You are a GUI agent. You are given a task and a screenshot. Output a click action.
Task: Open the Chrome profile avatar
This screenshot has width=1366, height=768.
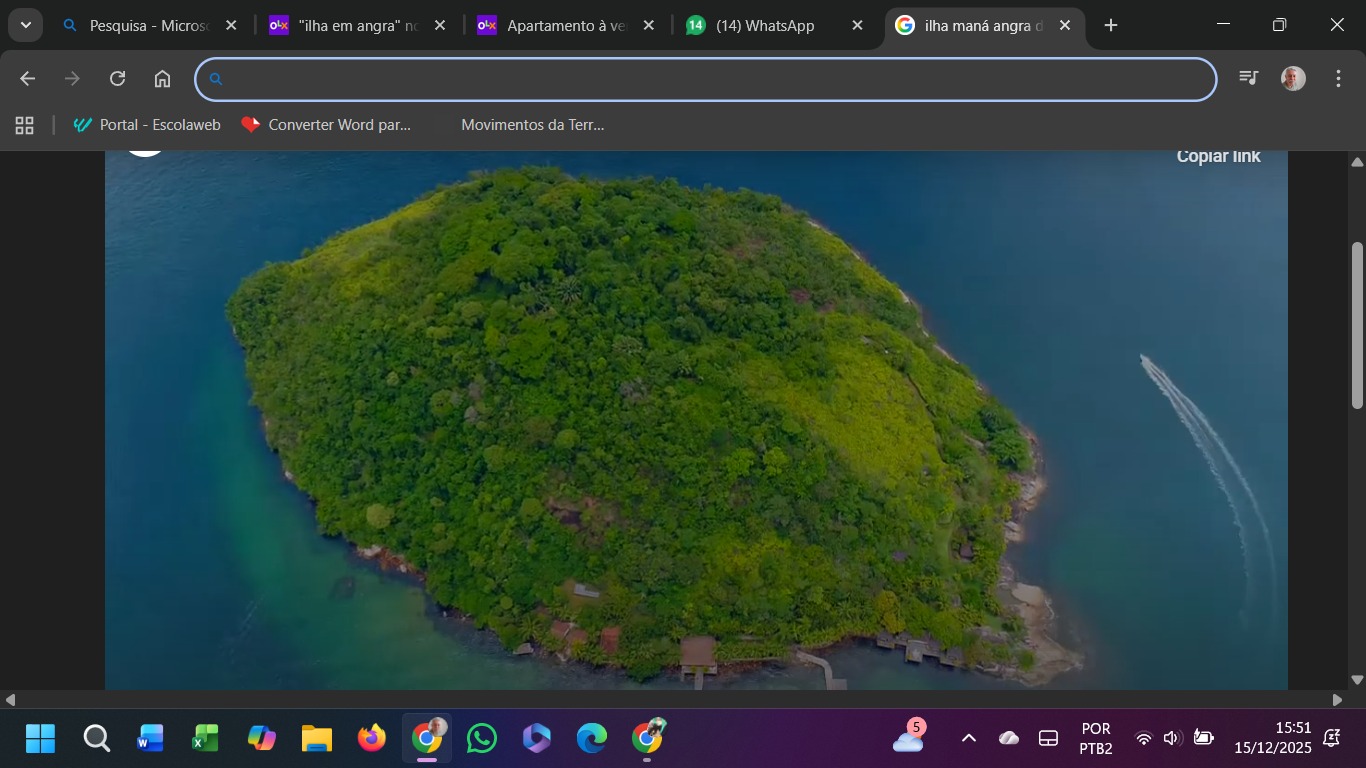pos(1293,79)
